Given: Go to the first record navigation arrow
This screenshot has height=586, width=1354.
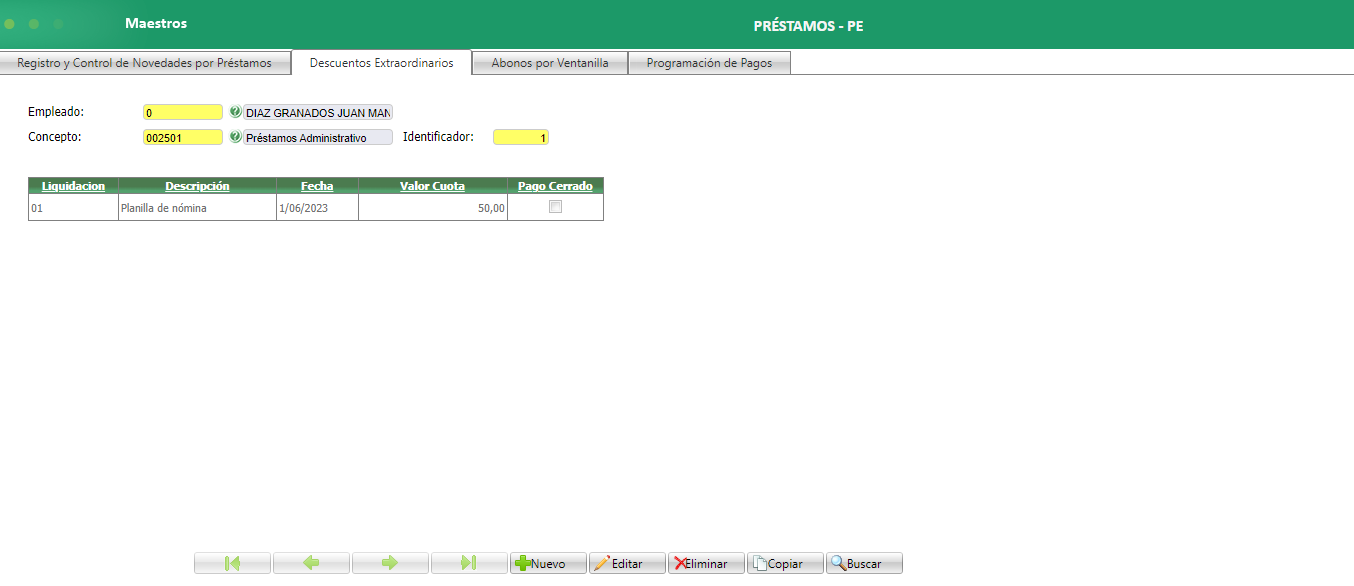Looking at the screenshot, I should [x=232, y=563].
